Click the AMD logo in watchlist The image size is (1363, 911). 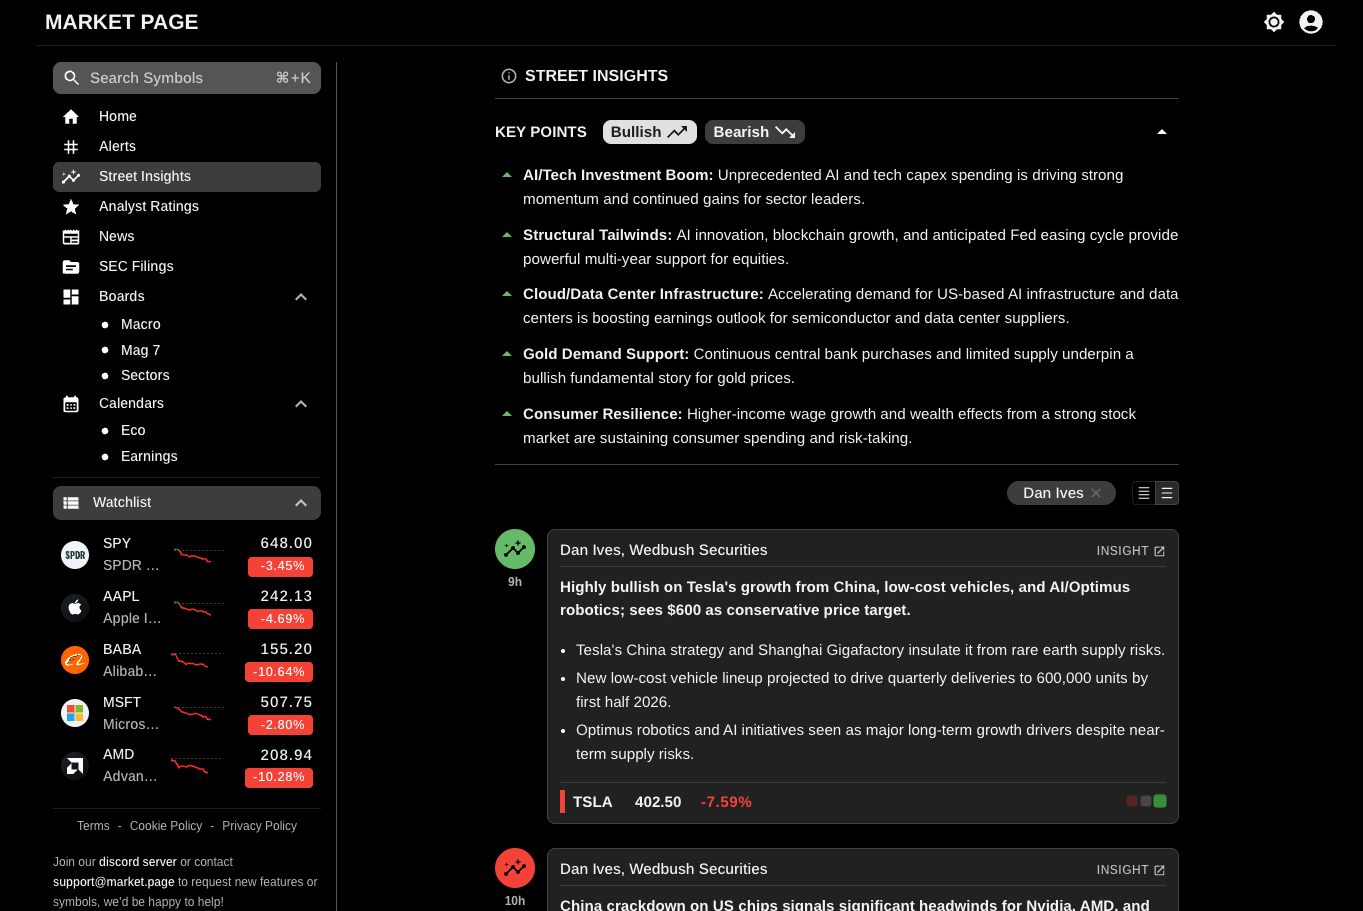pyautogui.click(x=75, y=766)
